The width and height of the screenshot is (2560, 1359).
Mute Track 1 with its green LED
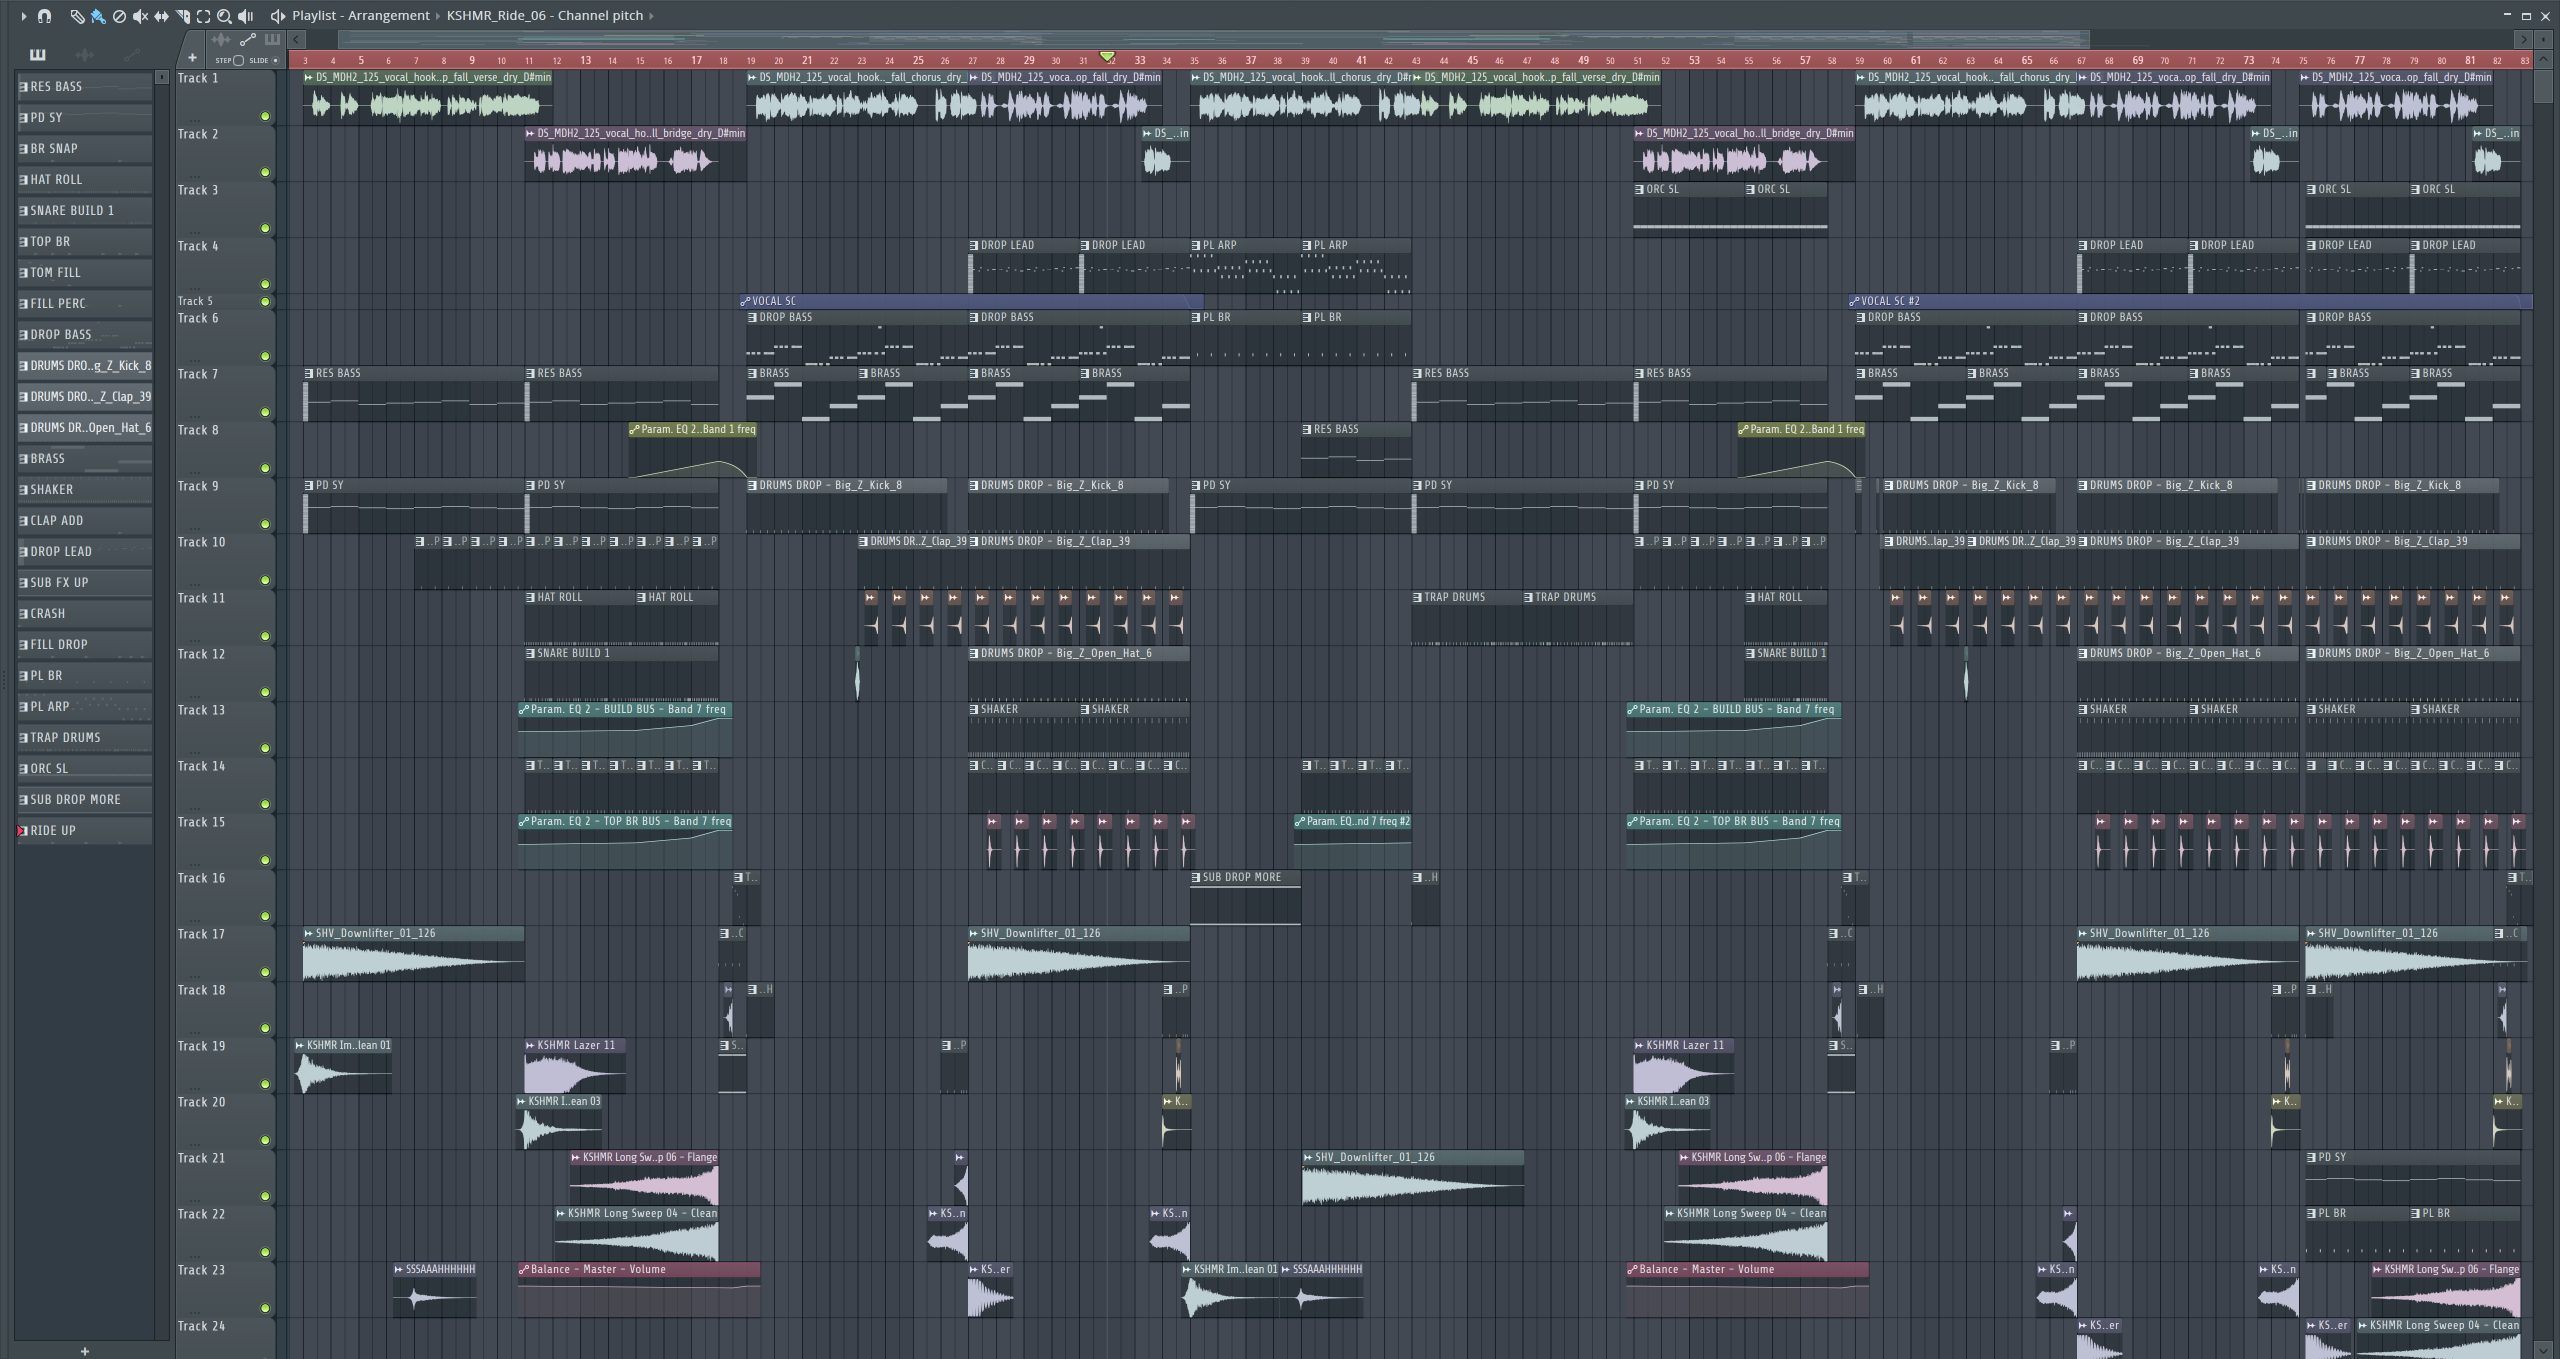click(265, 117)
